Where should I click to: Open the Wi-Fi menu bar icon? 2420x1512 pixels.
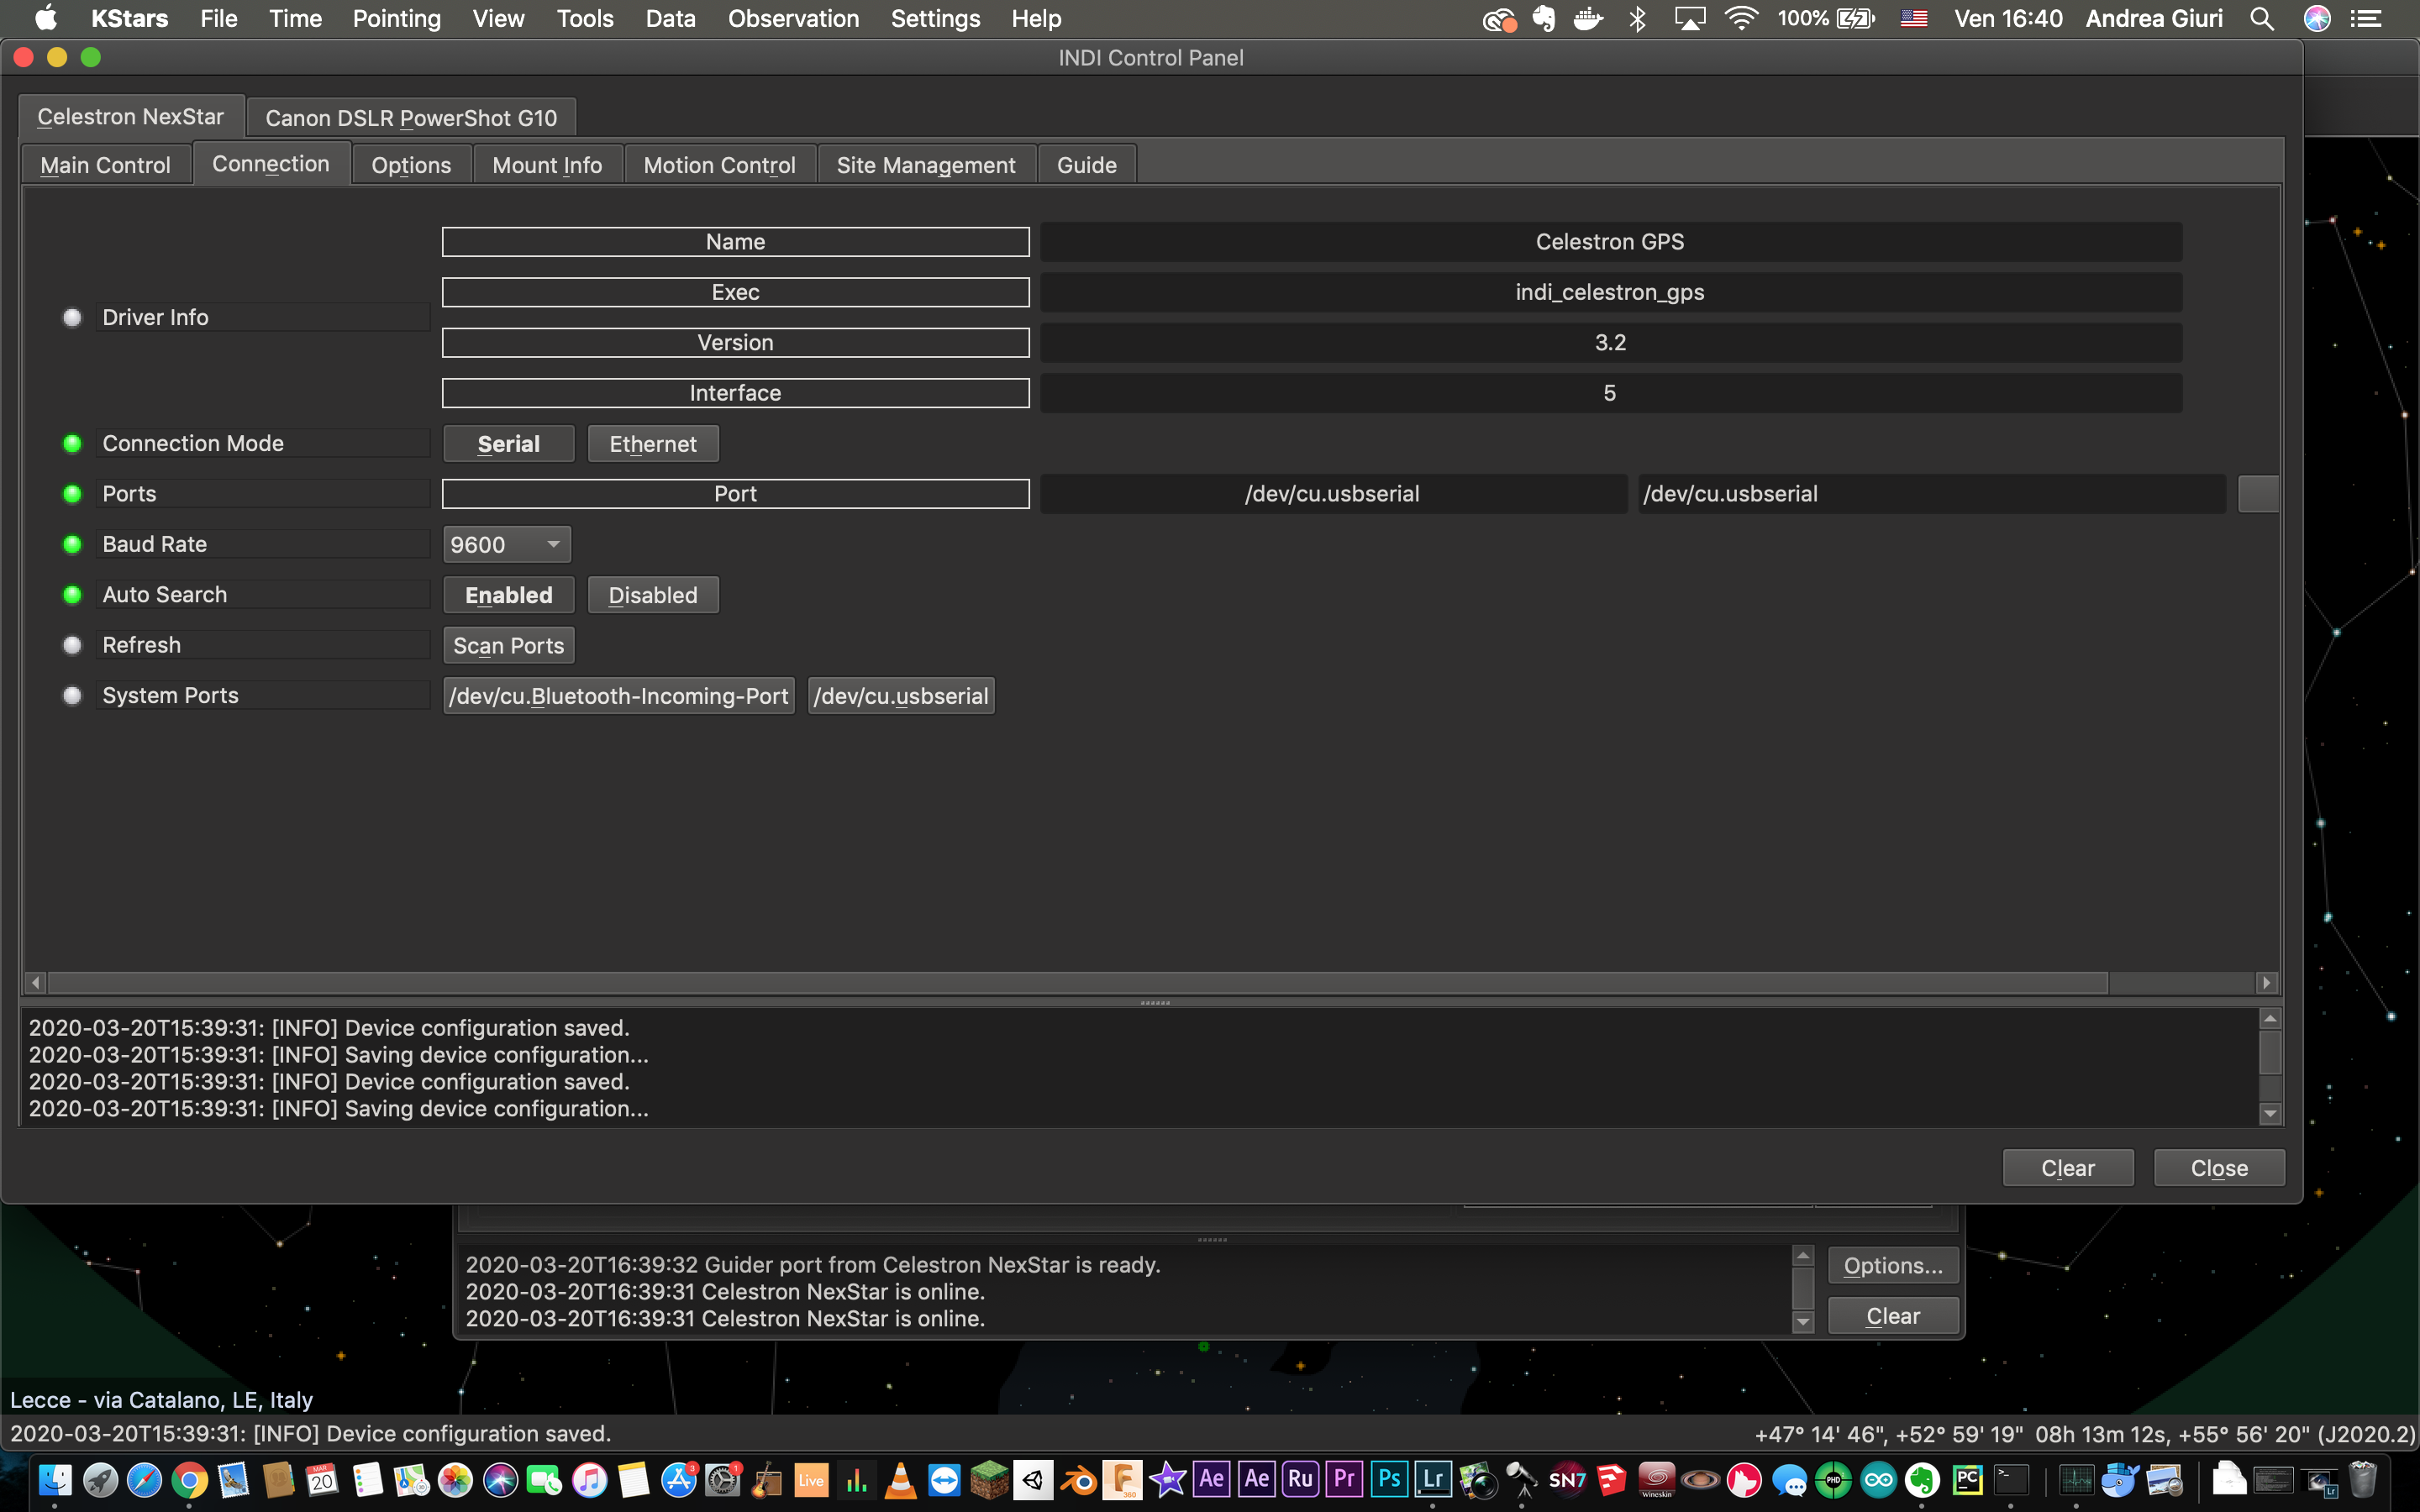tap(1741, 18)
